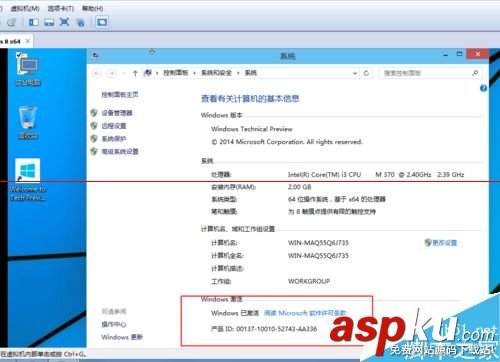Click the shield icon beside 系统保护
Image resolution: width=500 pixels, height=362 pixels.
(94, 138)
